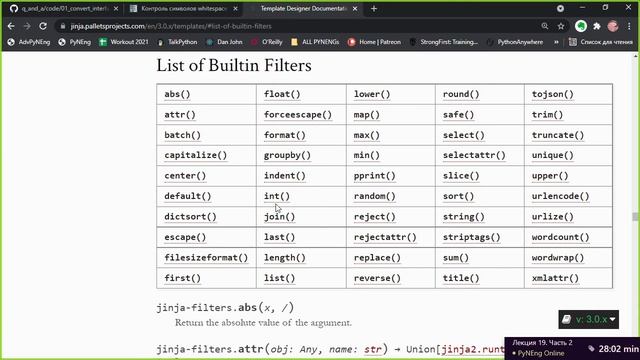View the site lock icon info
Viewport: 640px width, 360px height.
62,26
